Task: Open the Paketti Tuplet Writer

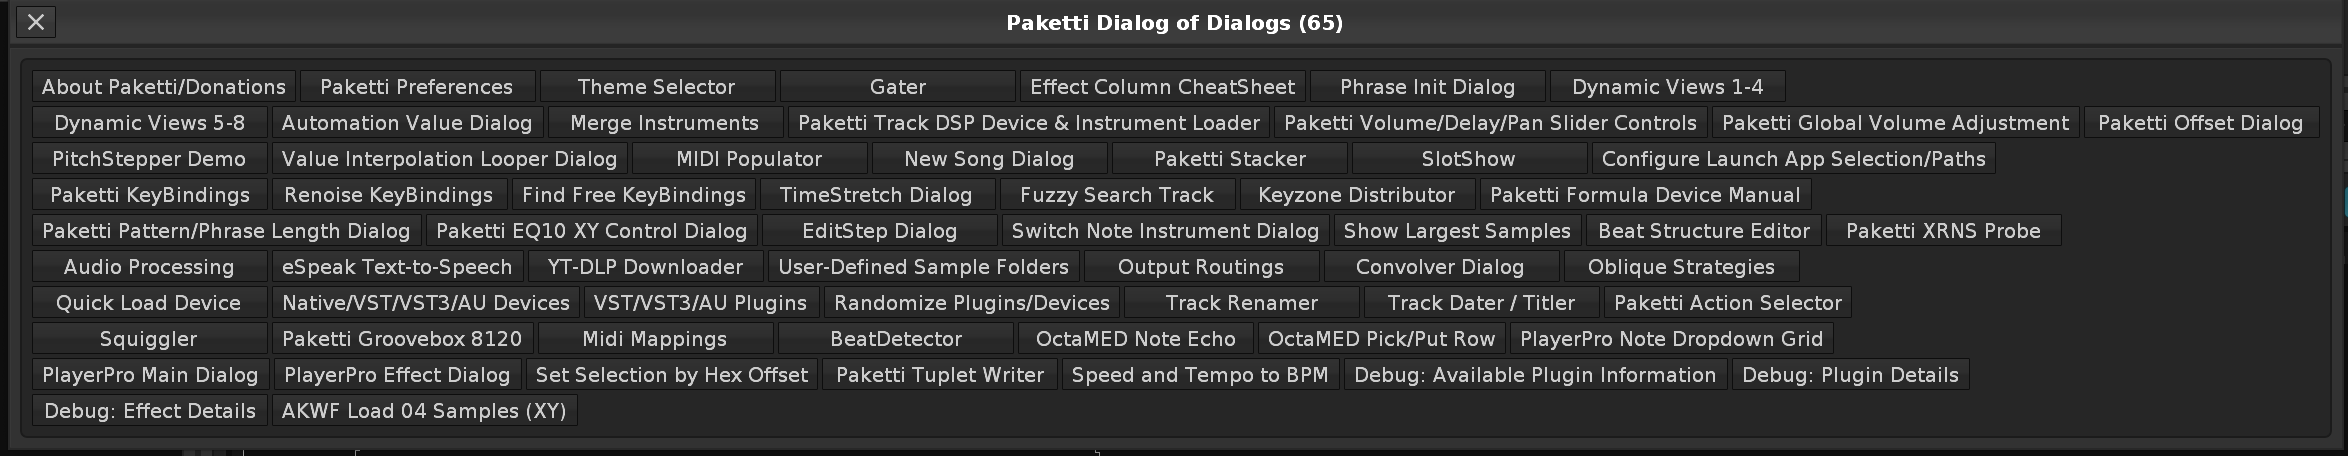Action: point(939,375)
